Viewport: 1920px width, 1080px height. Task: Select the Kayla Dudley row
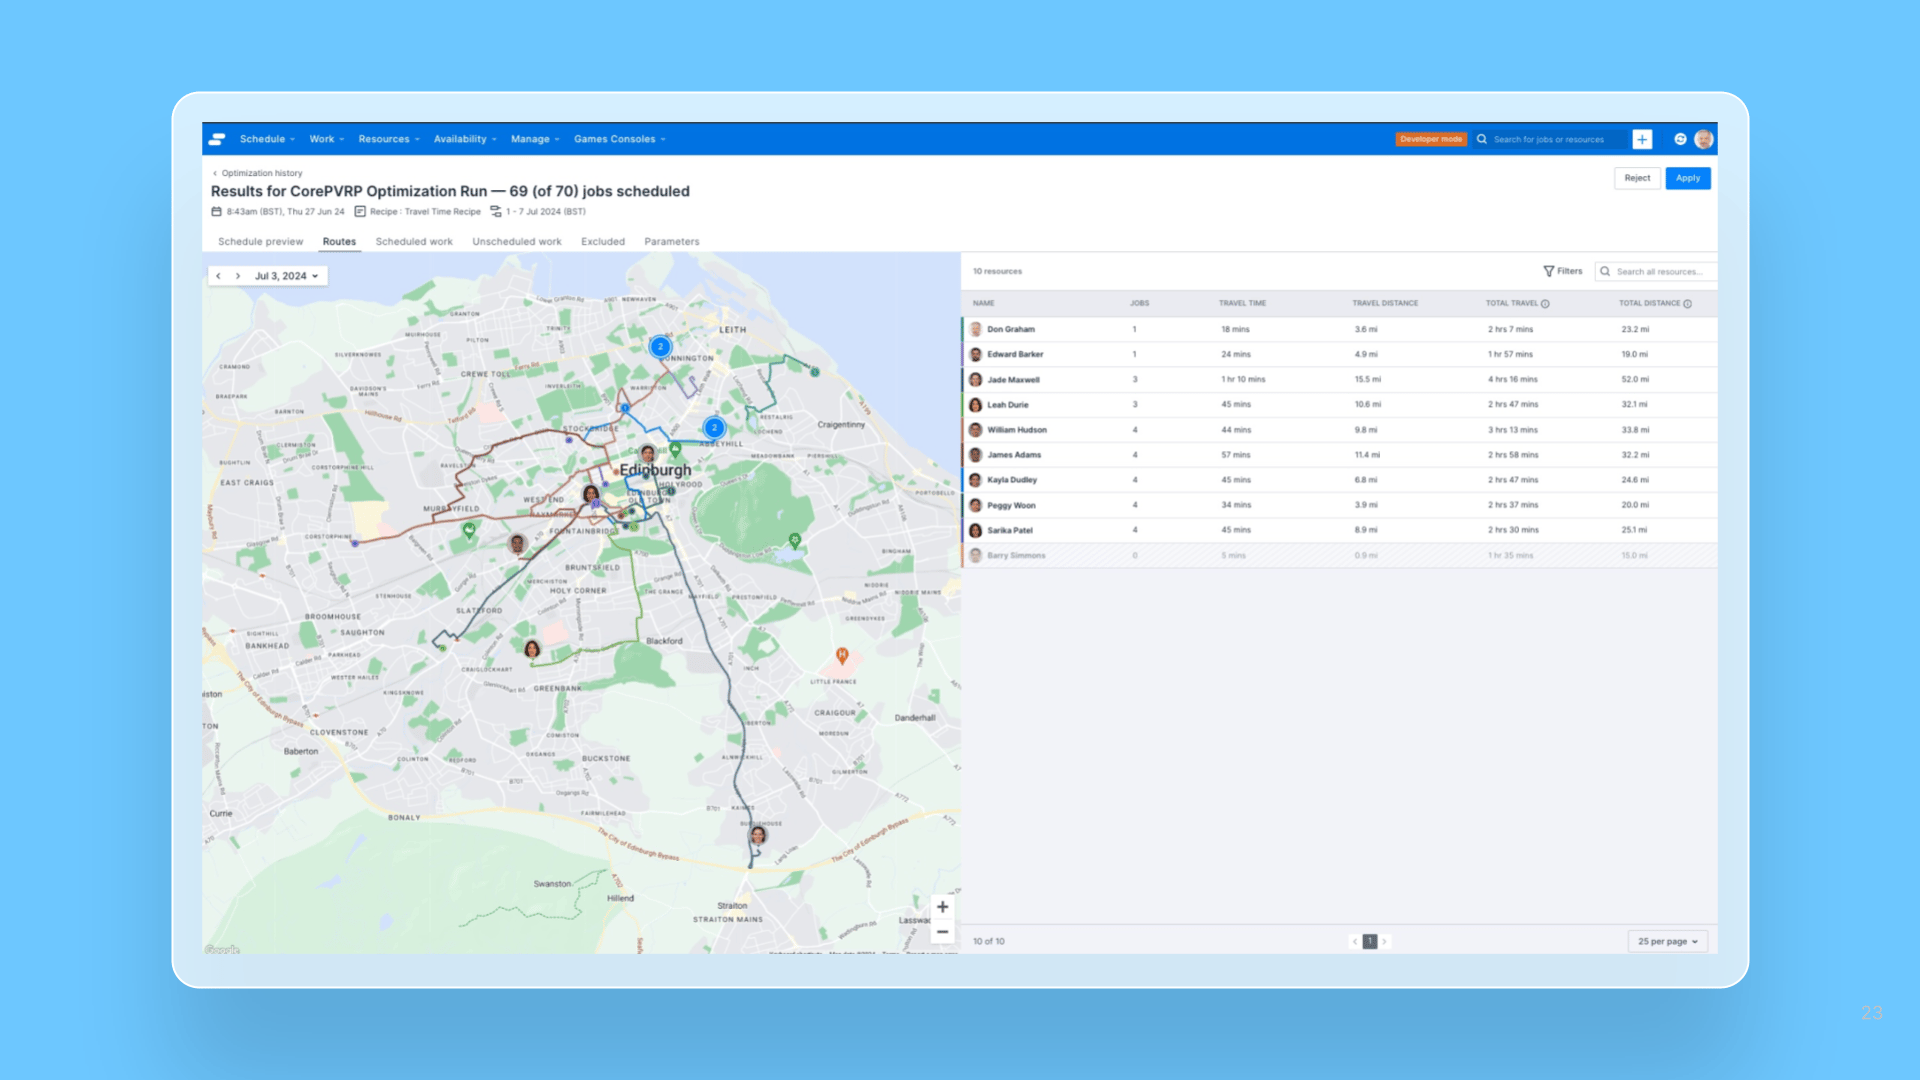click(x=1340, y=480)
